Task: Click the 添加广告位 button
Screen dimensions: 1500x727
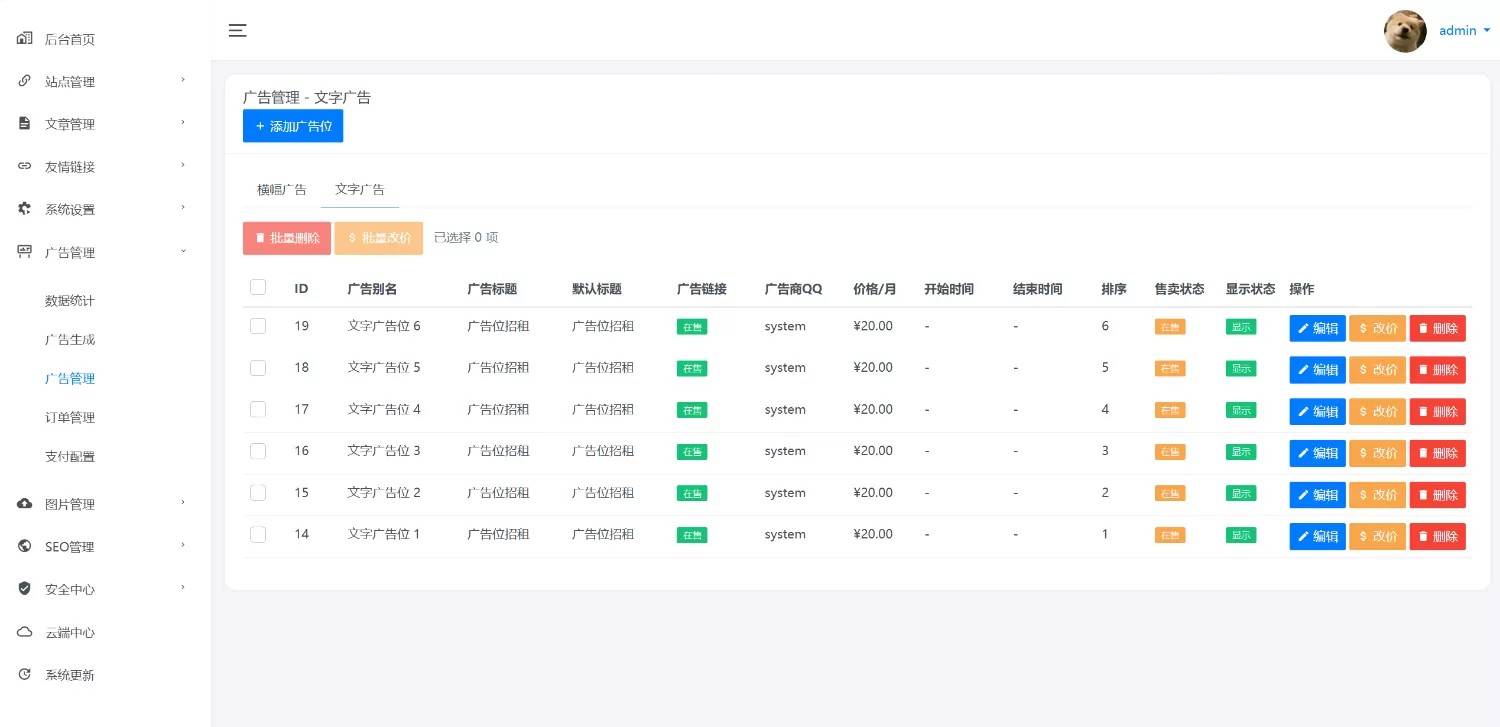Action: click(293, 126)
